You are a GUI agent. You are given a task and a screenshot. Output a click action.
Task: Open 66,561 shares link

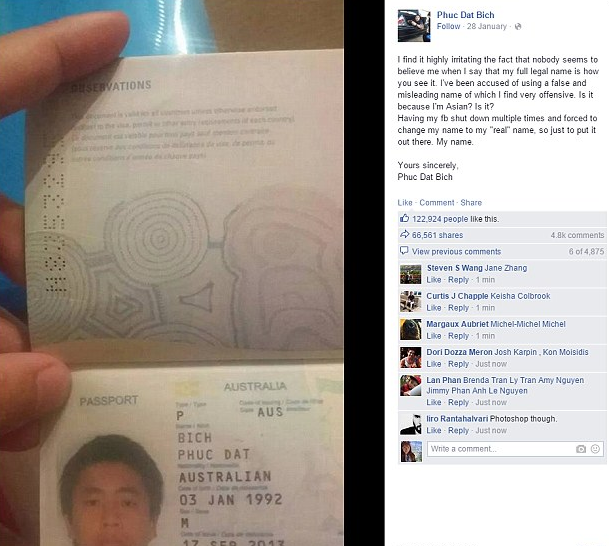click(x=437, y=235)
